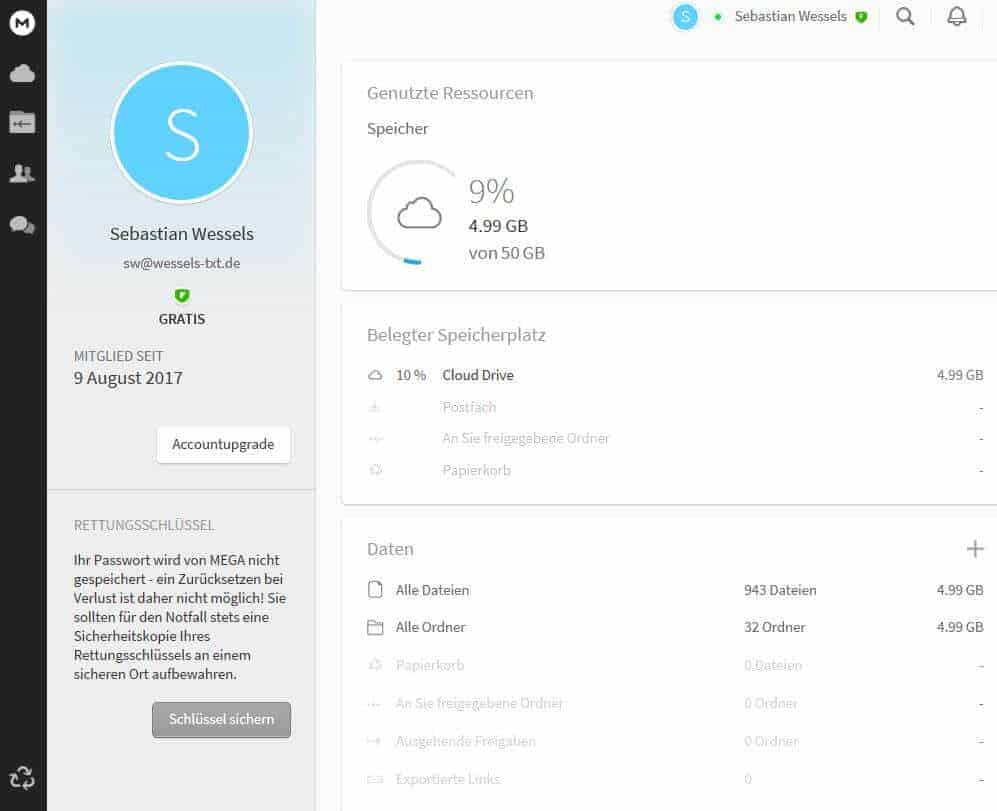Click the Alle Ordner folder icon

click(375, 627)
